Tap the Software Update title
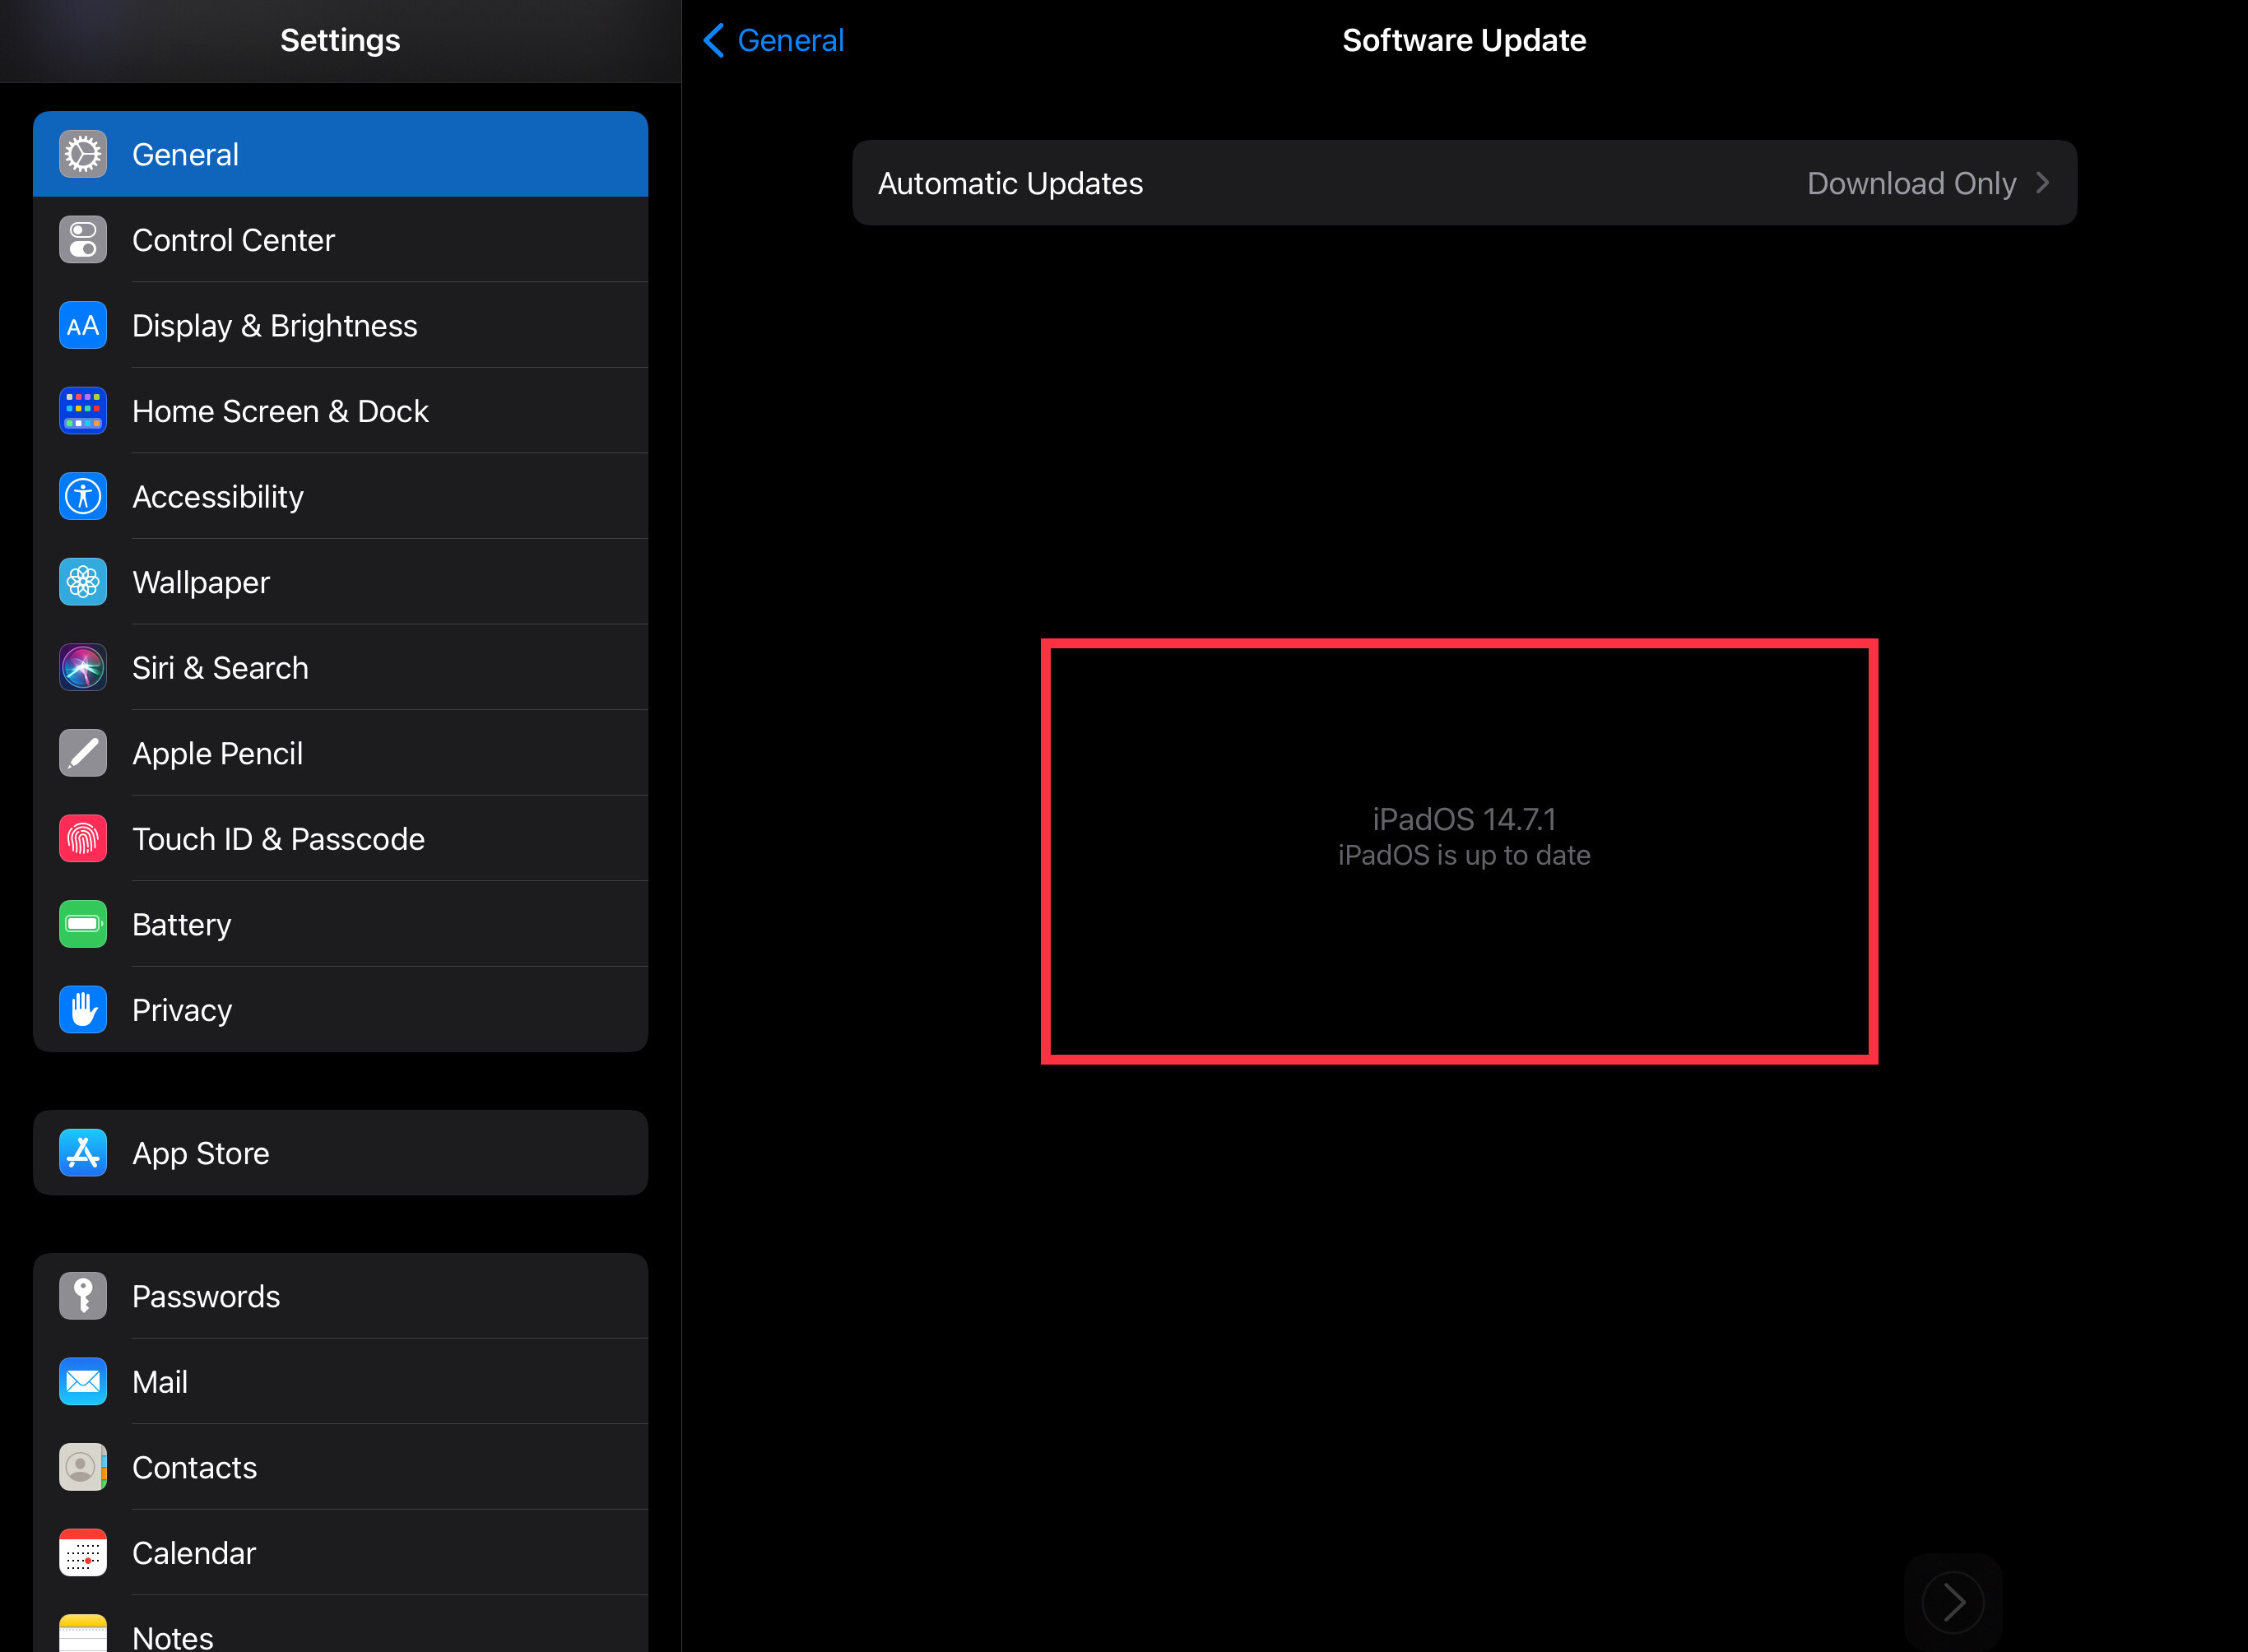Image resolution: width=2248 pixels, height=1652 pixels. pyautogui.click(x=1464, y=40)
